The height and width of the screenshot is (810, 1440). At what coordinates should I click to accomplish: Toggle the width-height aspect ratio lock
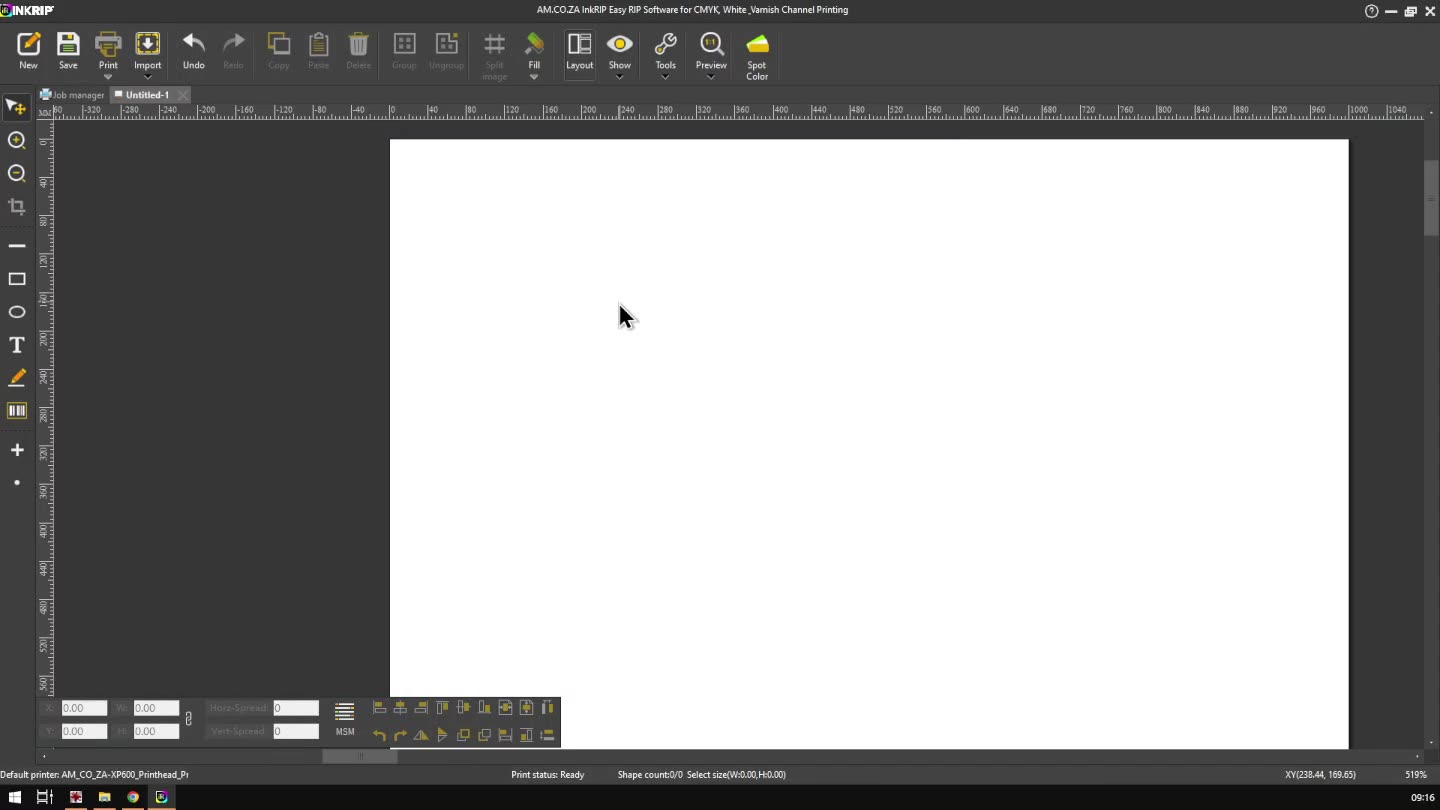(188, 719)
